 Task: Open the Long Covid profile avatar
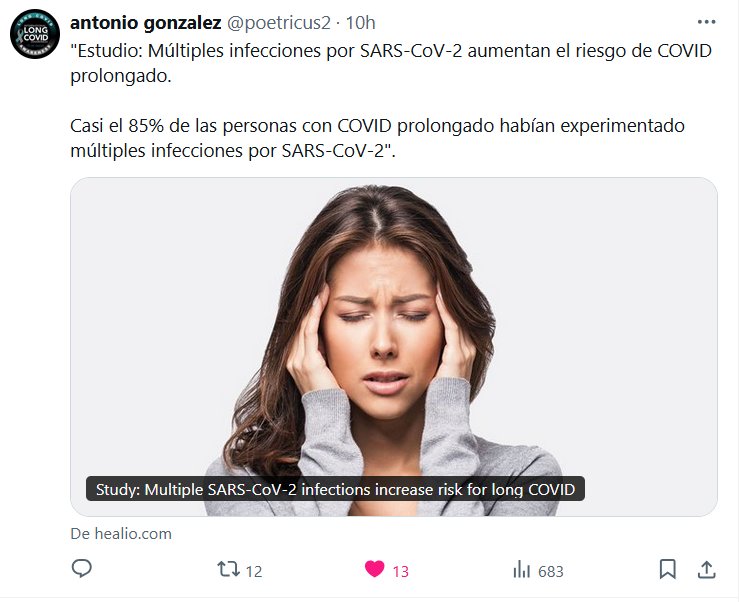tap(35, 34)
